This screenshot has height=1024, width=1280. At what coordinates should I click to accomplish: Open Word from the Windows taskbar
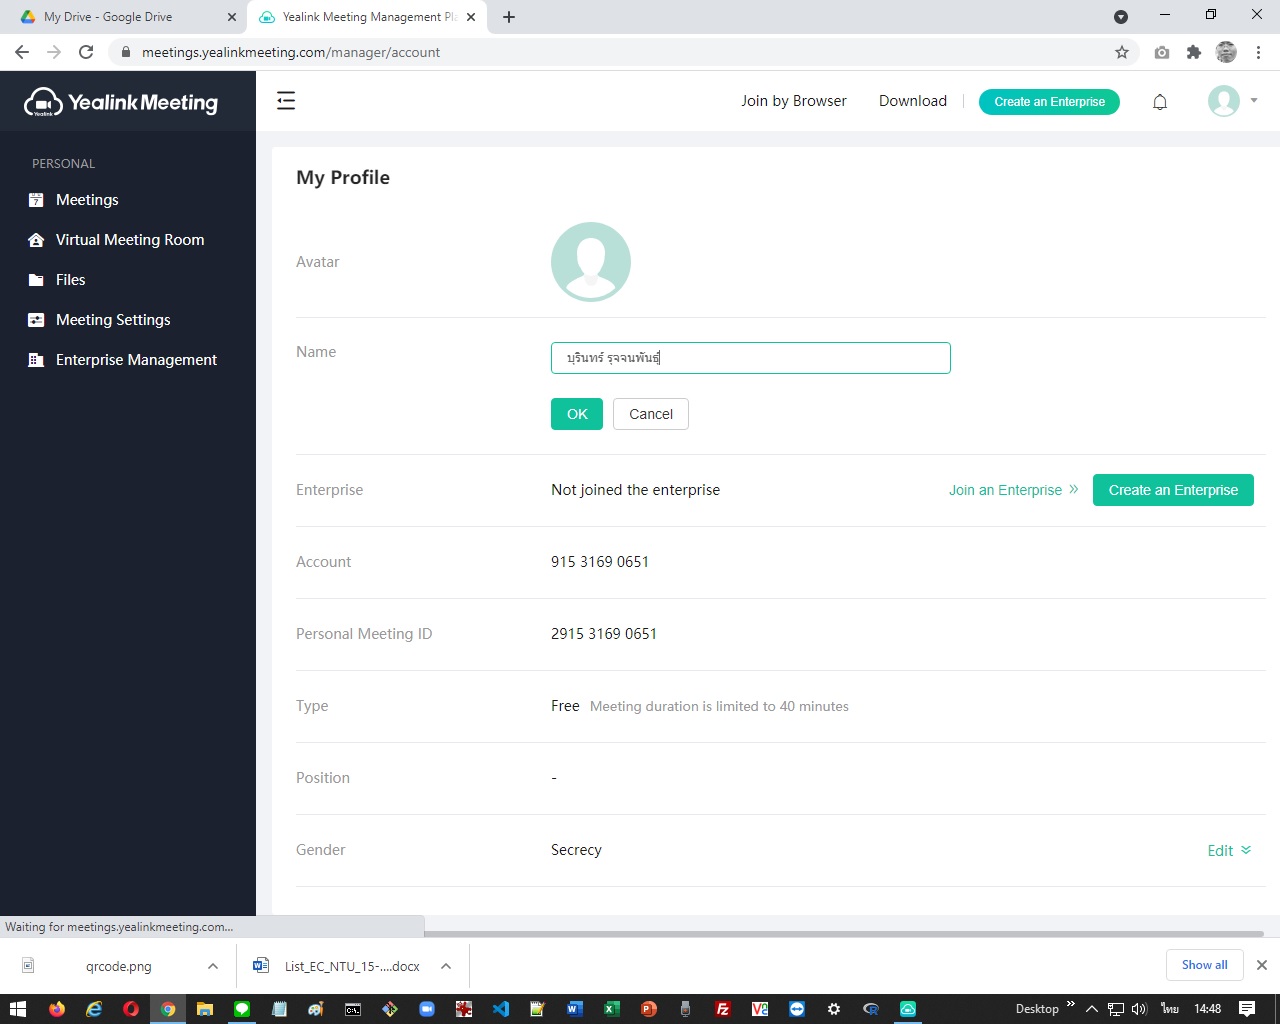(574, 1009)
